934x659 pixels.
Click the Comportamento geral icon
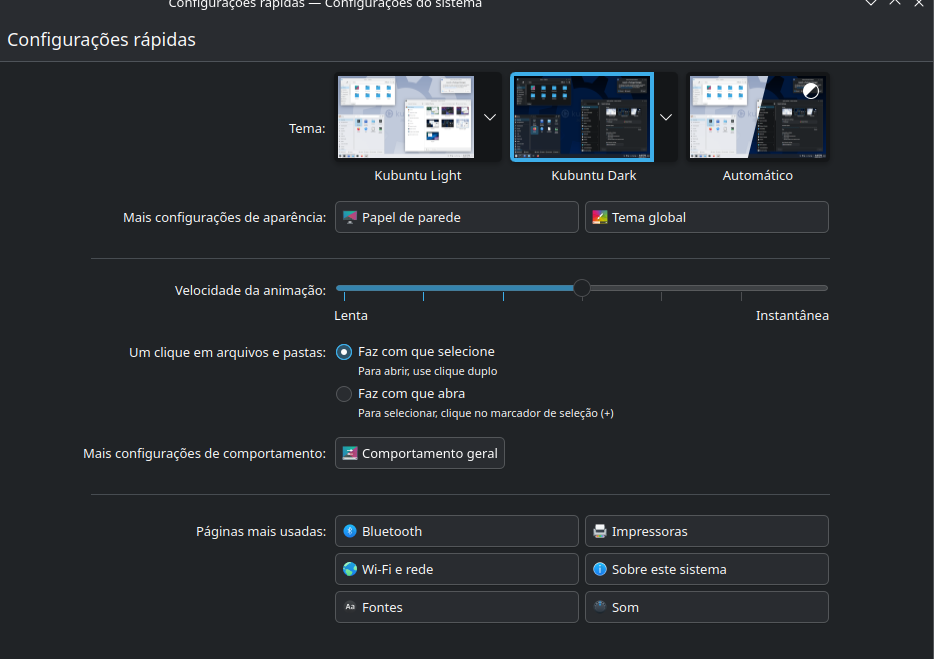350,453
